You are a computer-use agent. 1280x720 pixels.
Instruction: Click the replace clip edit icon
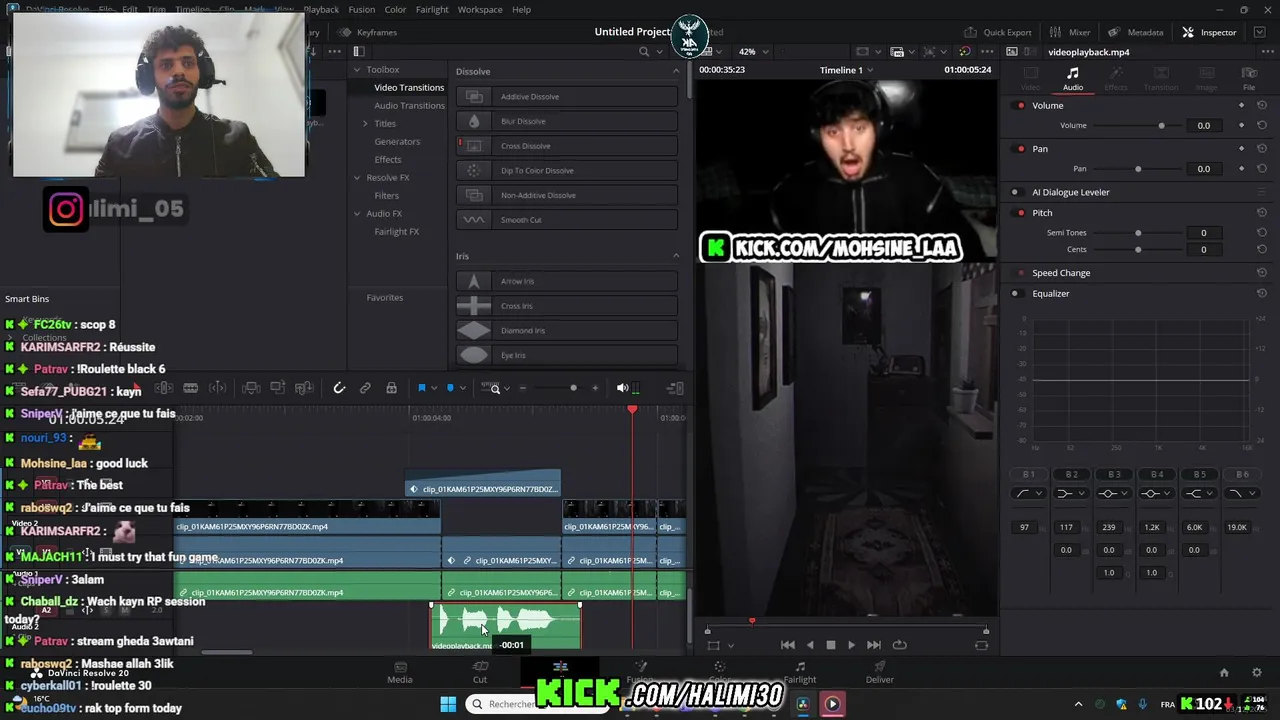(x=304, y=388)
